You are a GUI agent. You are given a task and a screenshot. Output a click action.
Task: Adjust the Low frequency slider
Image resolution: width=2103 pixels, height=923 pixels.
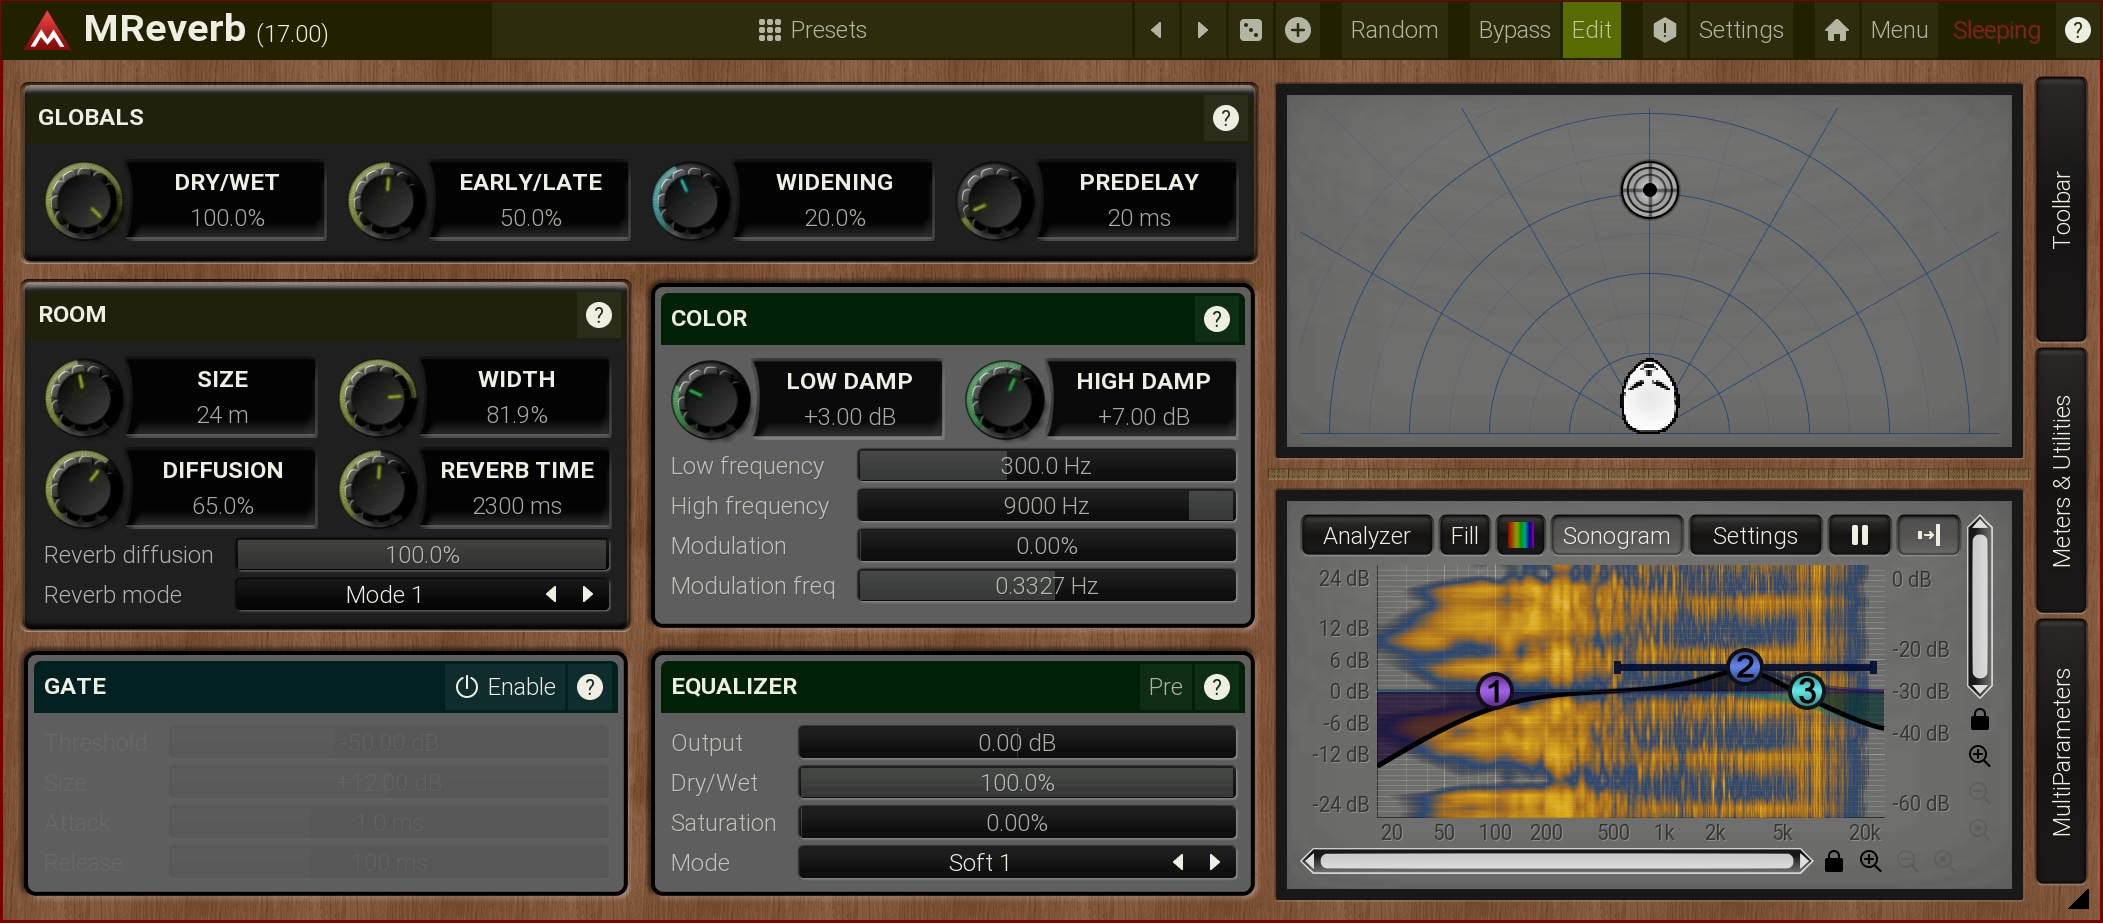pos(1046,466)
